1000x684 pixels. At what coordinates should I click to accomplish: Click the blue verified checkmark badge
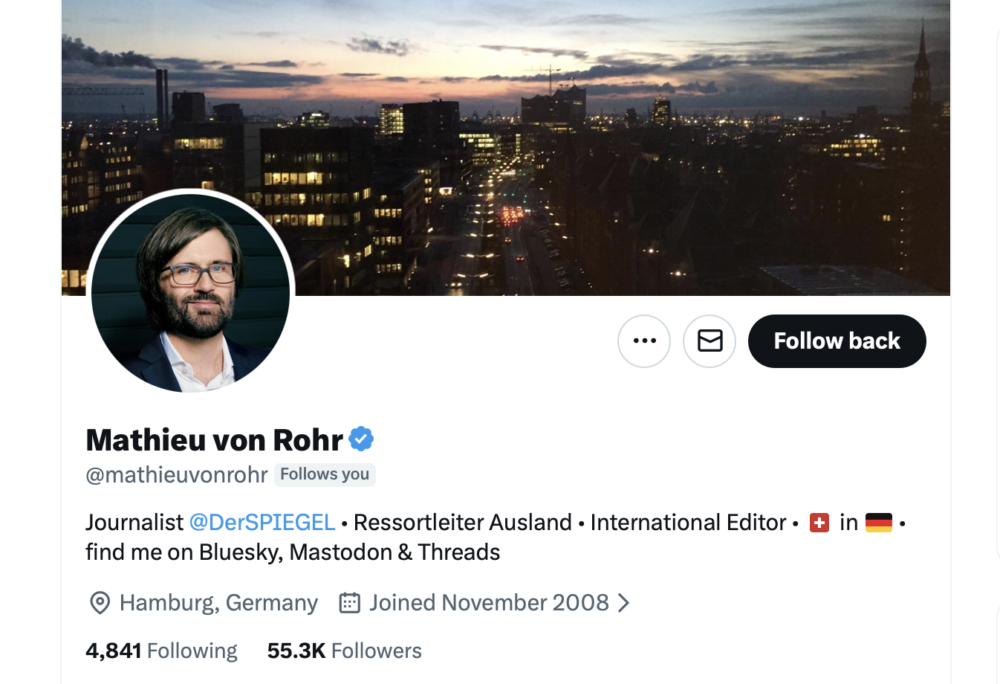click(361, 439)
